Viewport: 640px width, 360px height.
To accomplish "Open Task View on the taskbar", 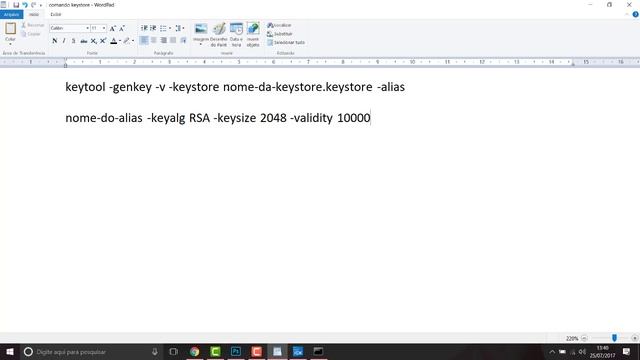I will (x=173, y=351).
